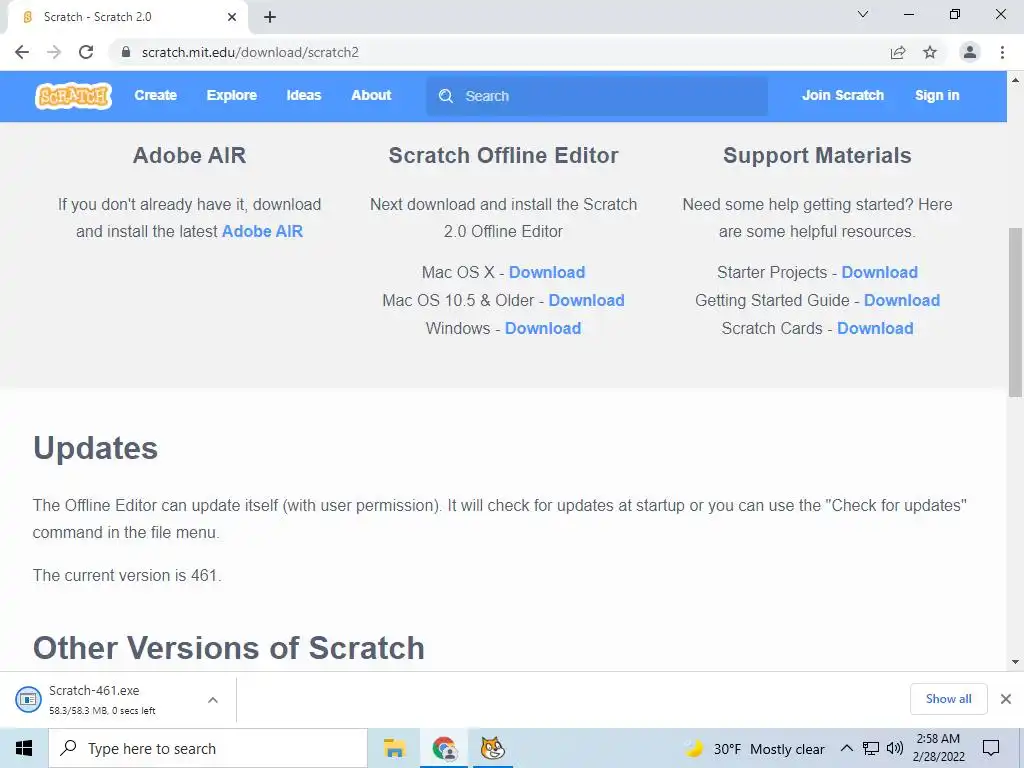This screenshot has width=1024, height=768.
Task: Open tab search dropdown arrow
Action: (863, 14)
